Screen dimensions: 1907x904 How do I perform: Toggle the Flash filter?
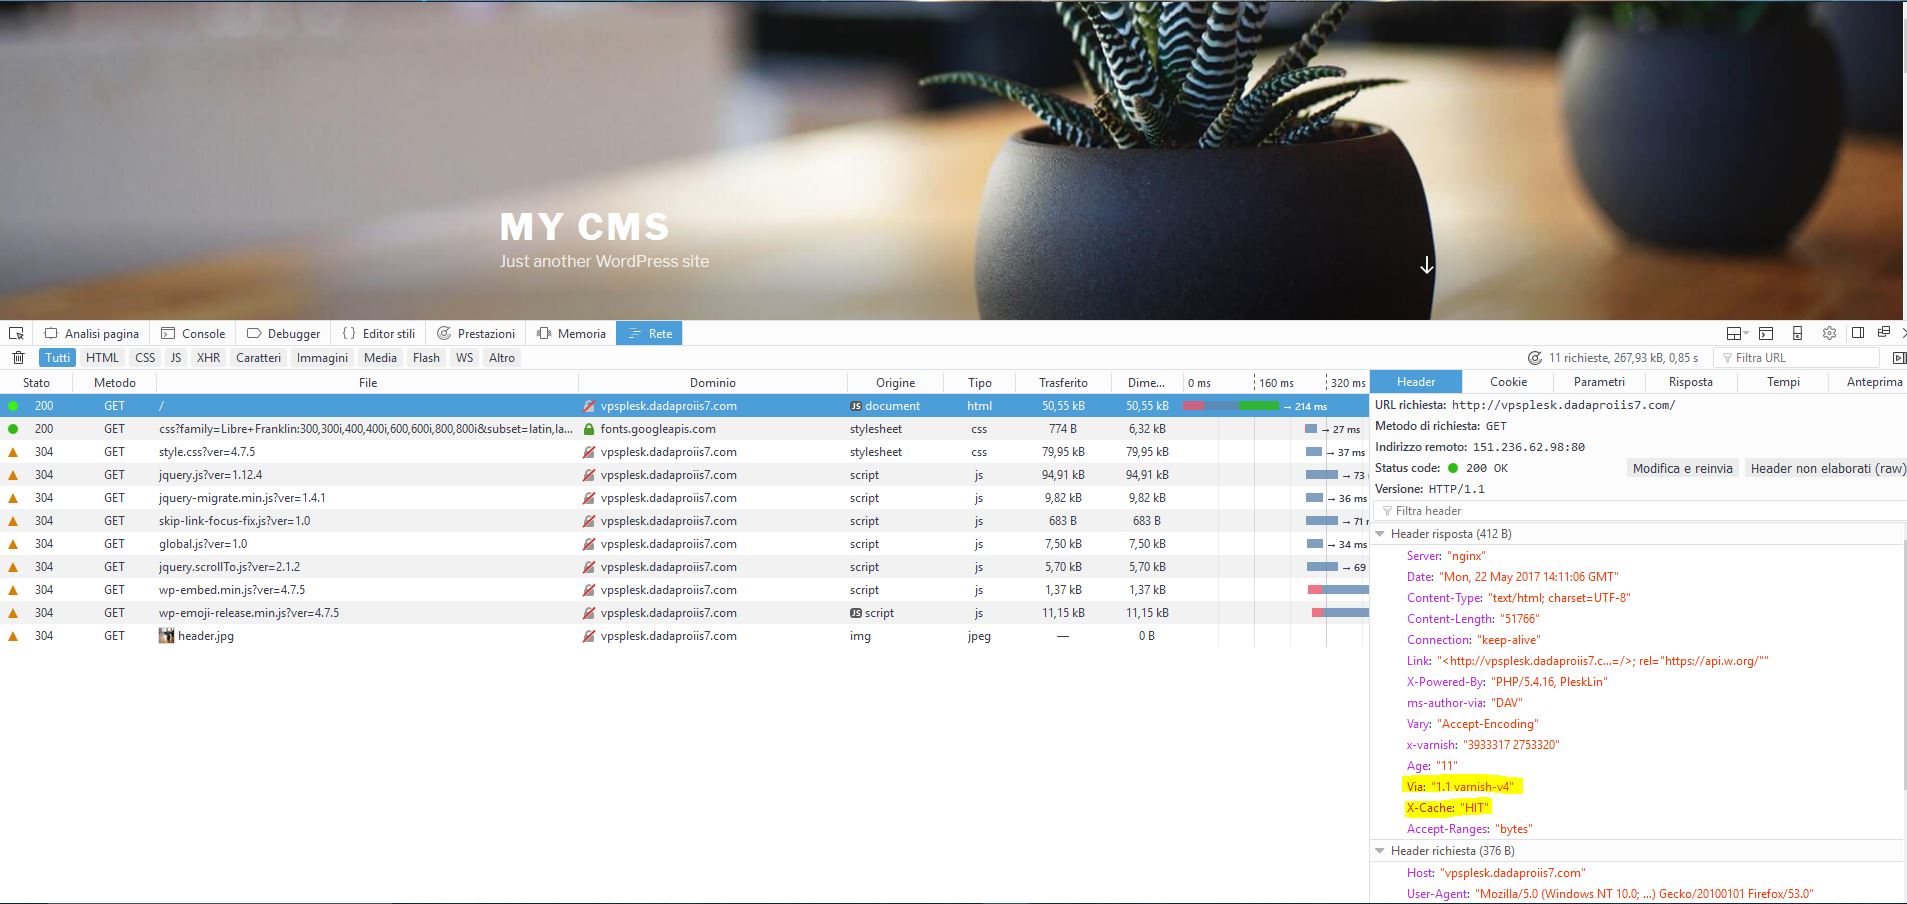[x=426, y=357]
